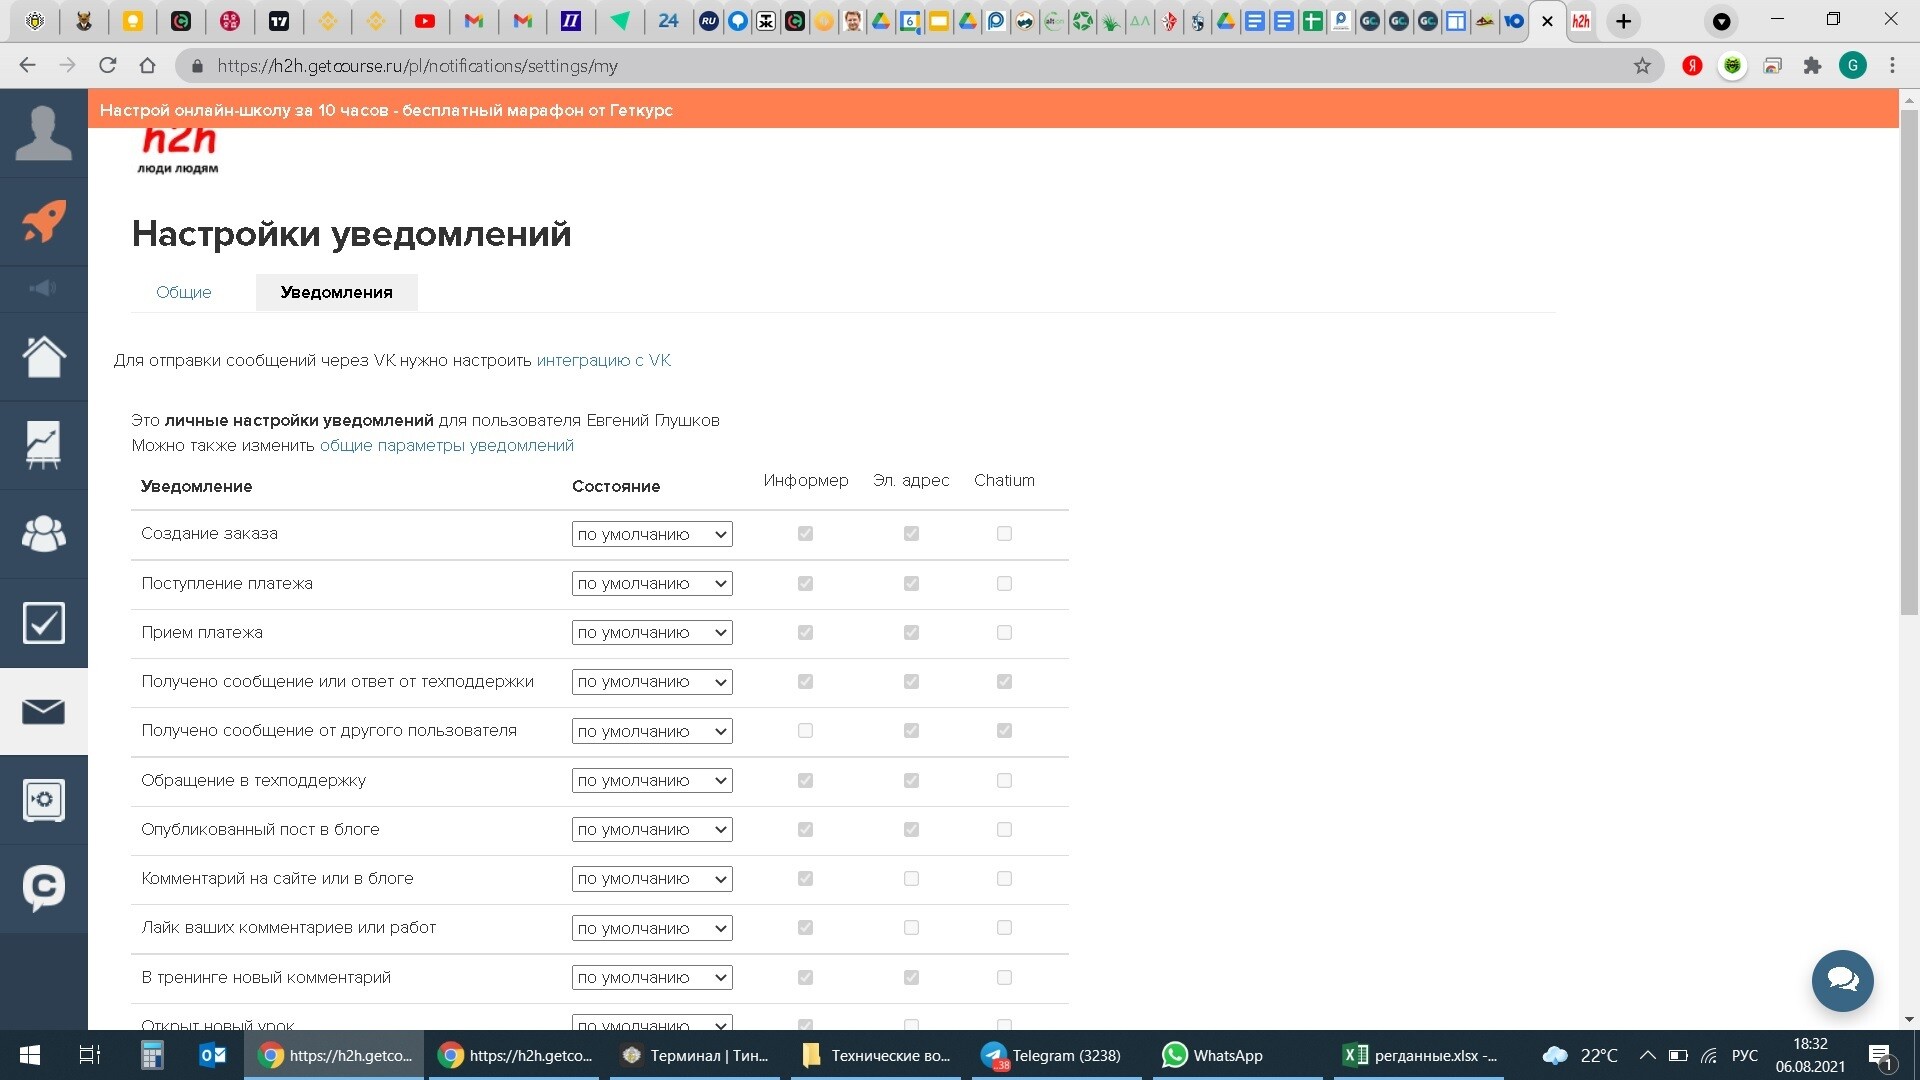Open the chart analytics sidebar icon

pos(44,445)
